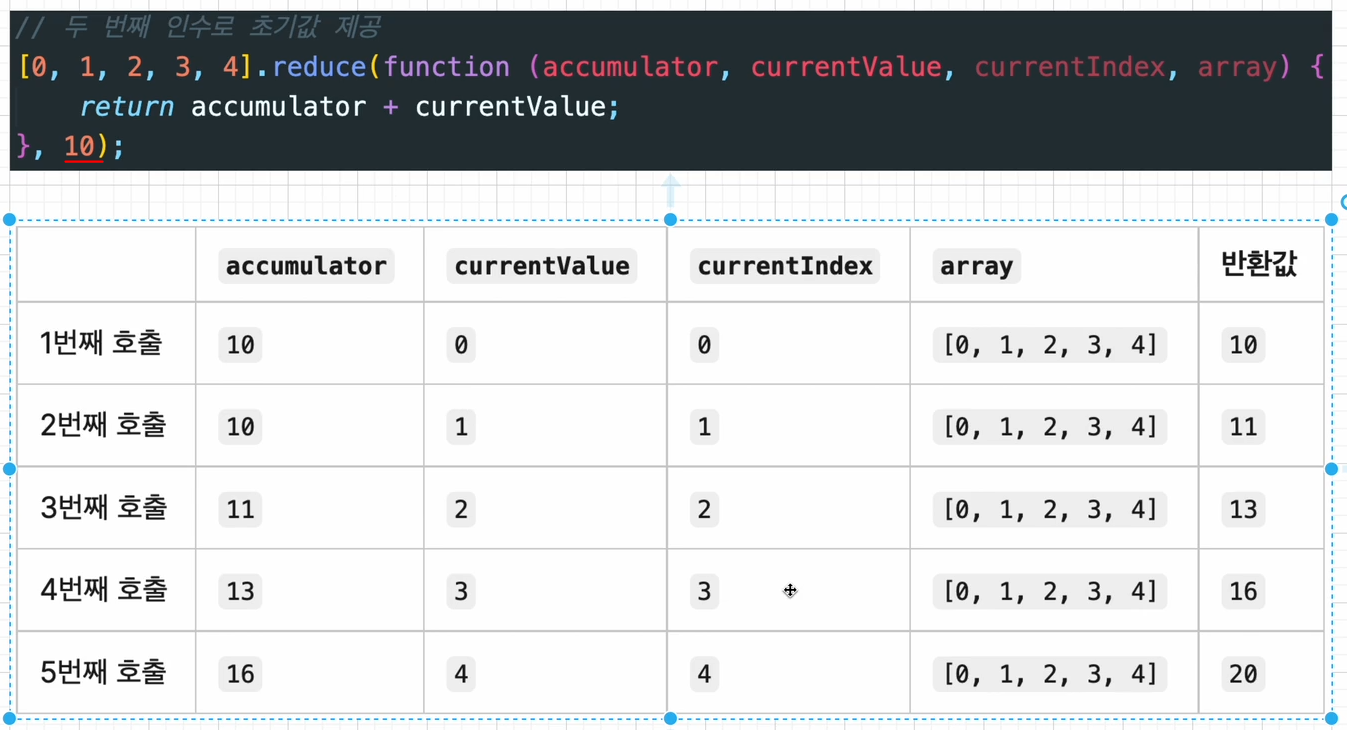
Task: Click the currentIndex column header
Action: coord(787,265)
